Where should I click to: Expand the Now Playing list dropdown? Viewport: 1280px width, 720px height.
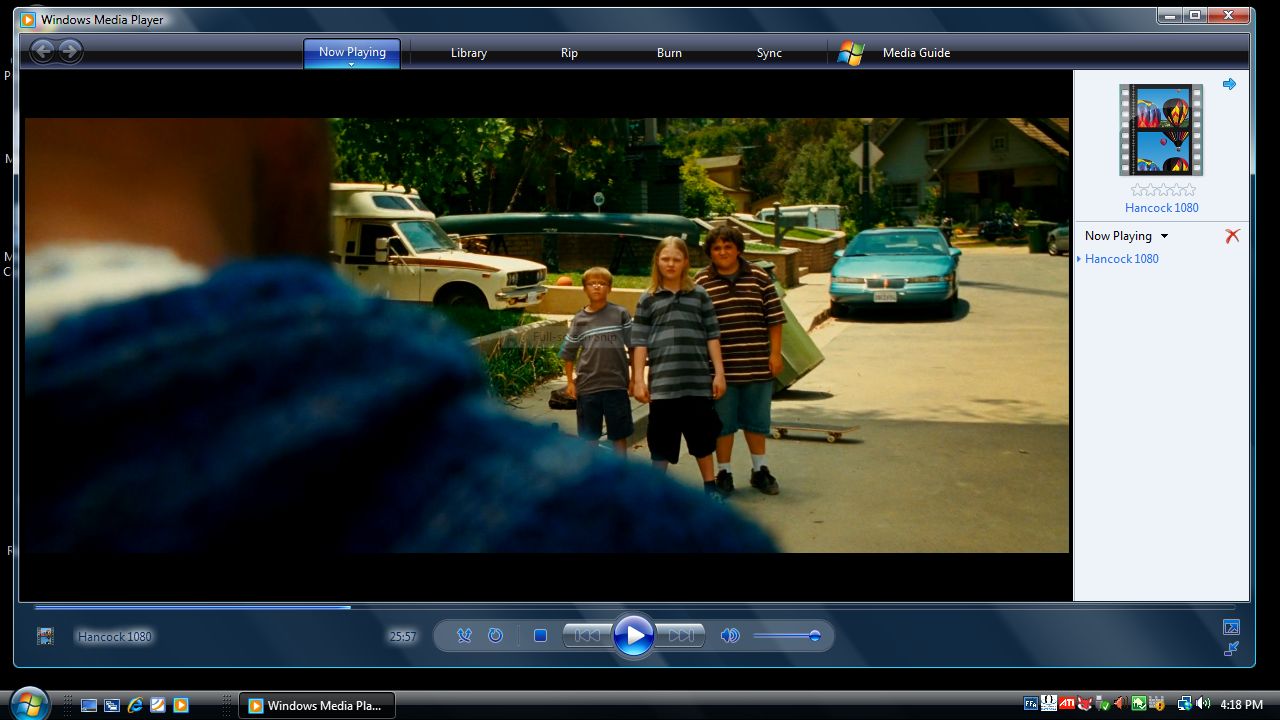(1164, 237)
